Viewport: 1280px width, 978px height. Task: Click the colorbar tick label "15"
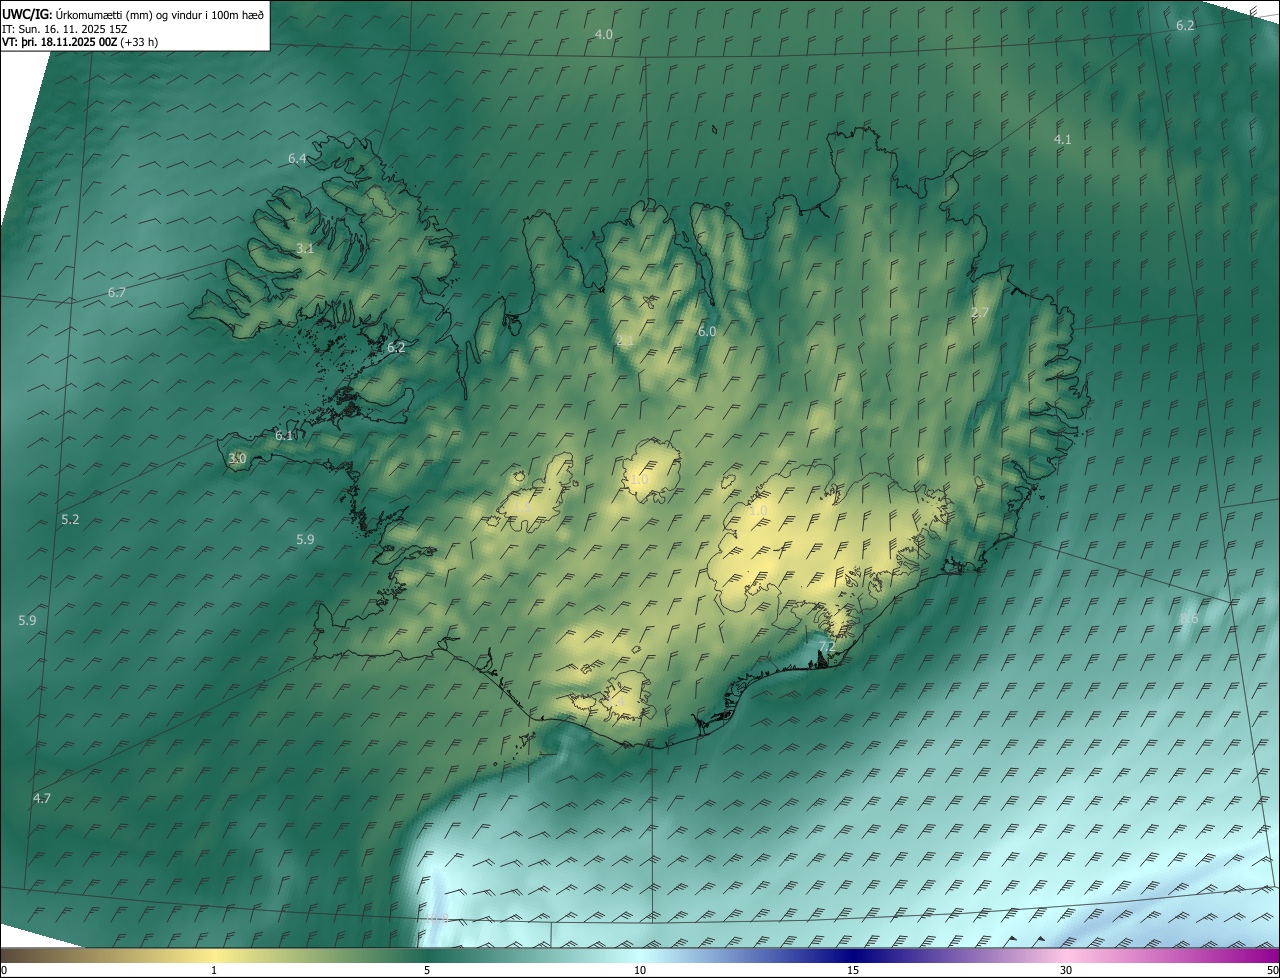tap(853, 970)
